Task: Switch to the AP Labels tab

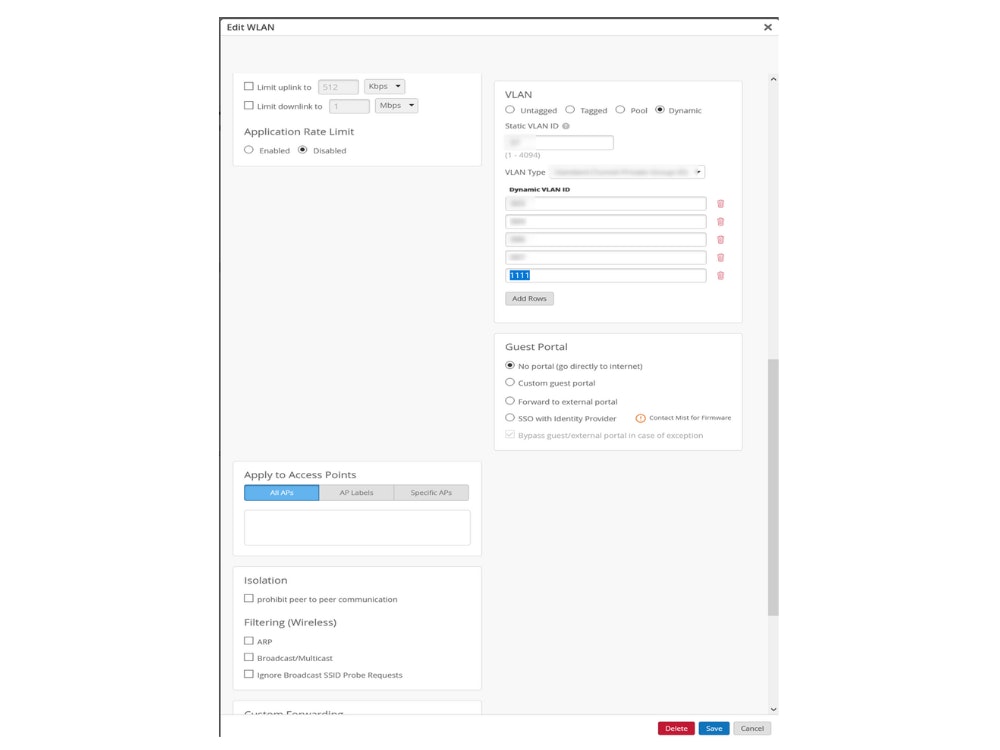Action: click(x=356, y=493)
